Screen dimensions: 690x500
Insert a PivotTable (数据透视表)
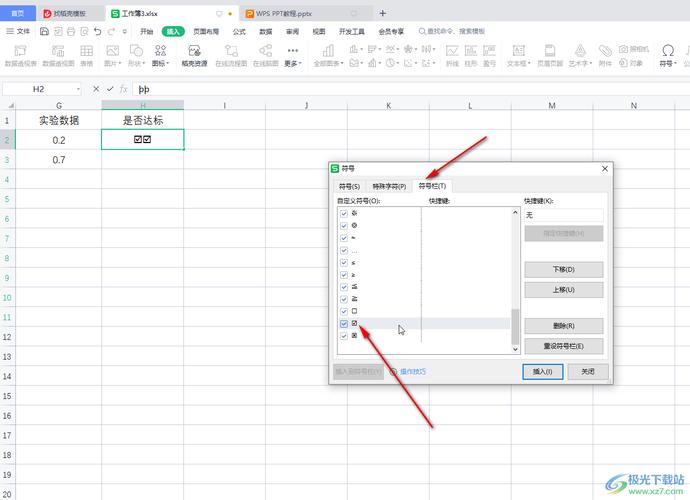pyautogui.click(x=20, y=55)
